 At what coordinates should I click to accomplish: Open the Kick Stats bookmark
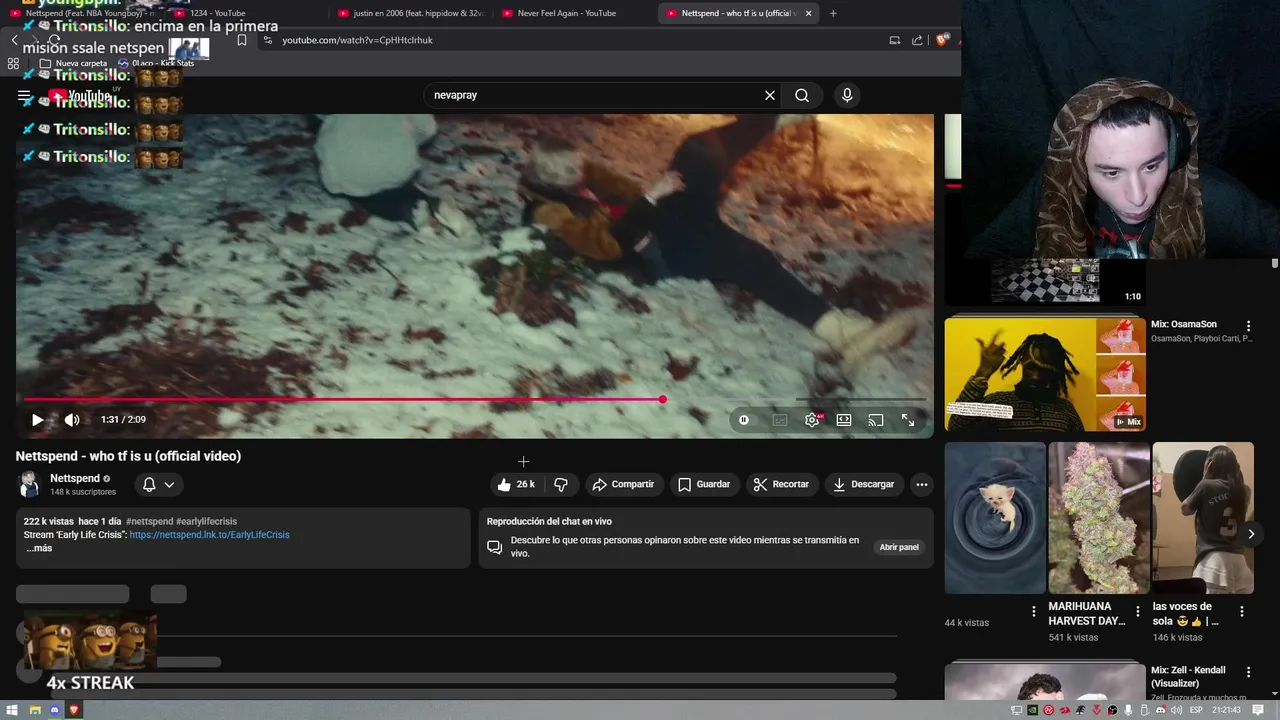156,63
